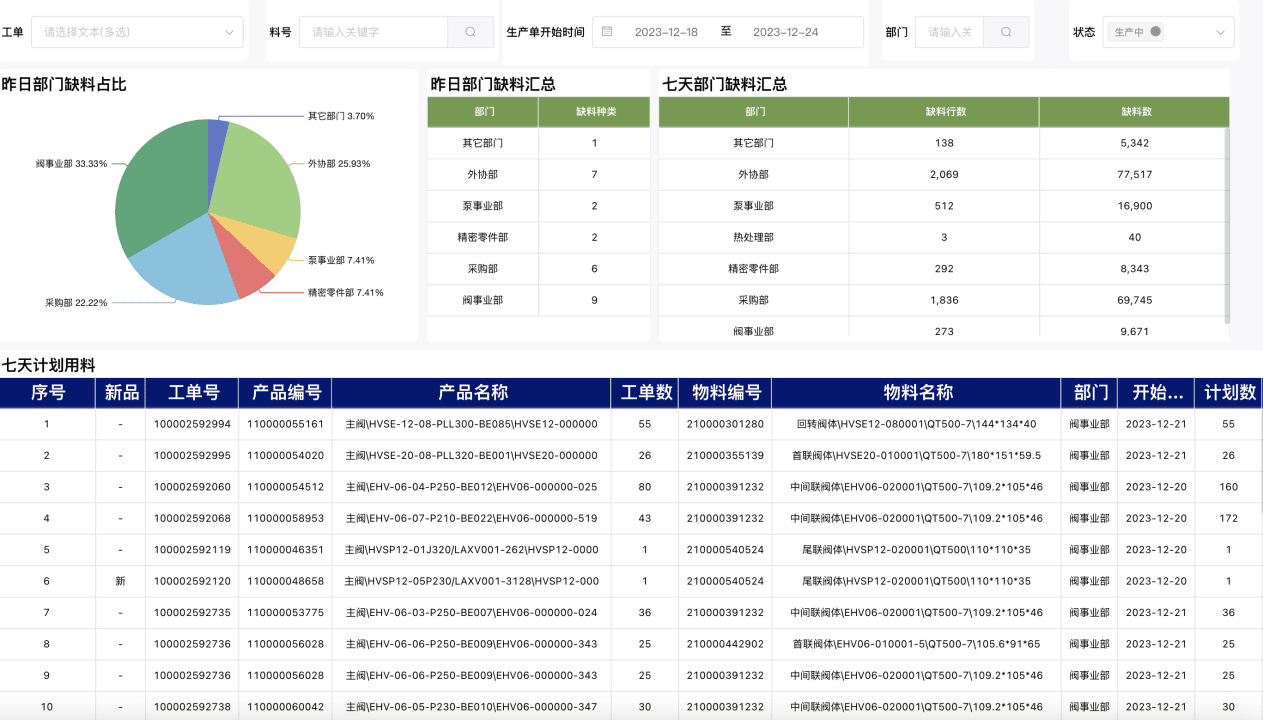Viewport: 1263px width, 720px height.
Task: Click 计划数 column header
Action: pyautogui.click(x=1229, y=393)
